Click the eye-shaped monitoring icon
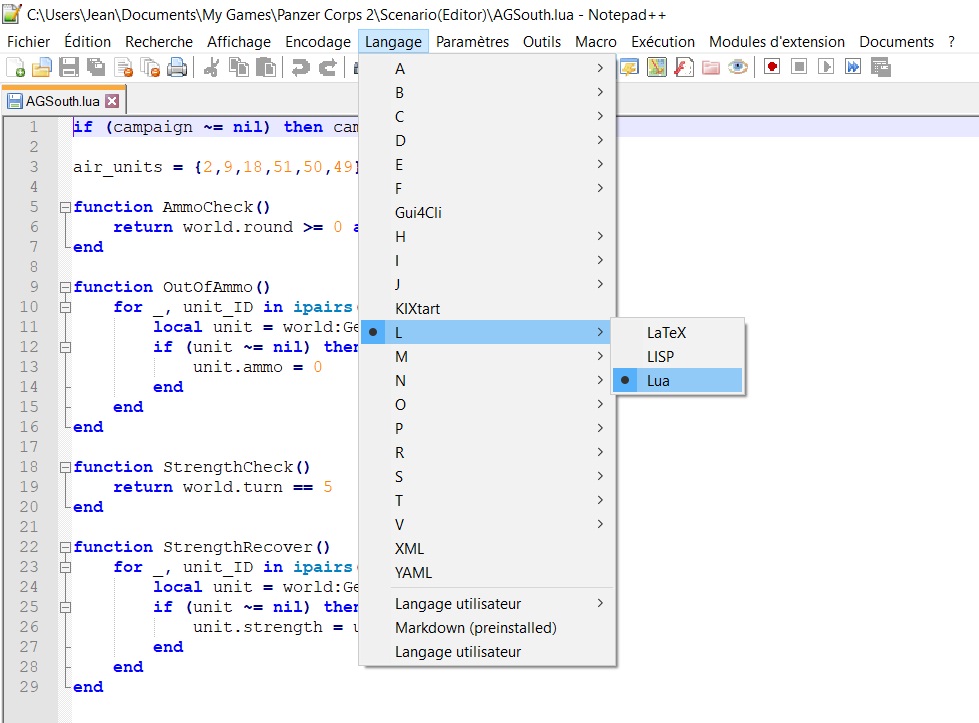979x723 pixels. coord(738,68)
